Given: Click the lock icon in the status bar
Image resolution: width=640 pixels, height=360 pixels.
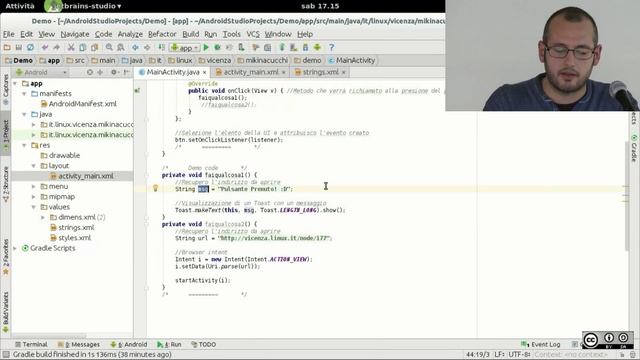Looking at the screenshot, I should 622,355.
